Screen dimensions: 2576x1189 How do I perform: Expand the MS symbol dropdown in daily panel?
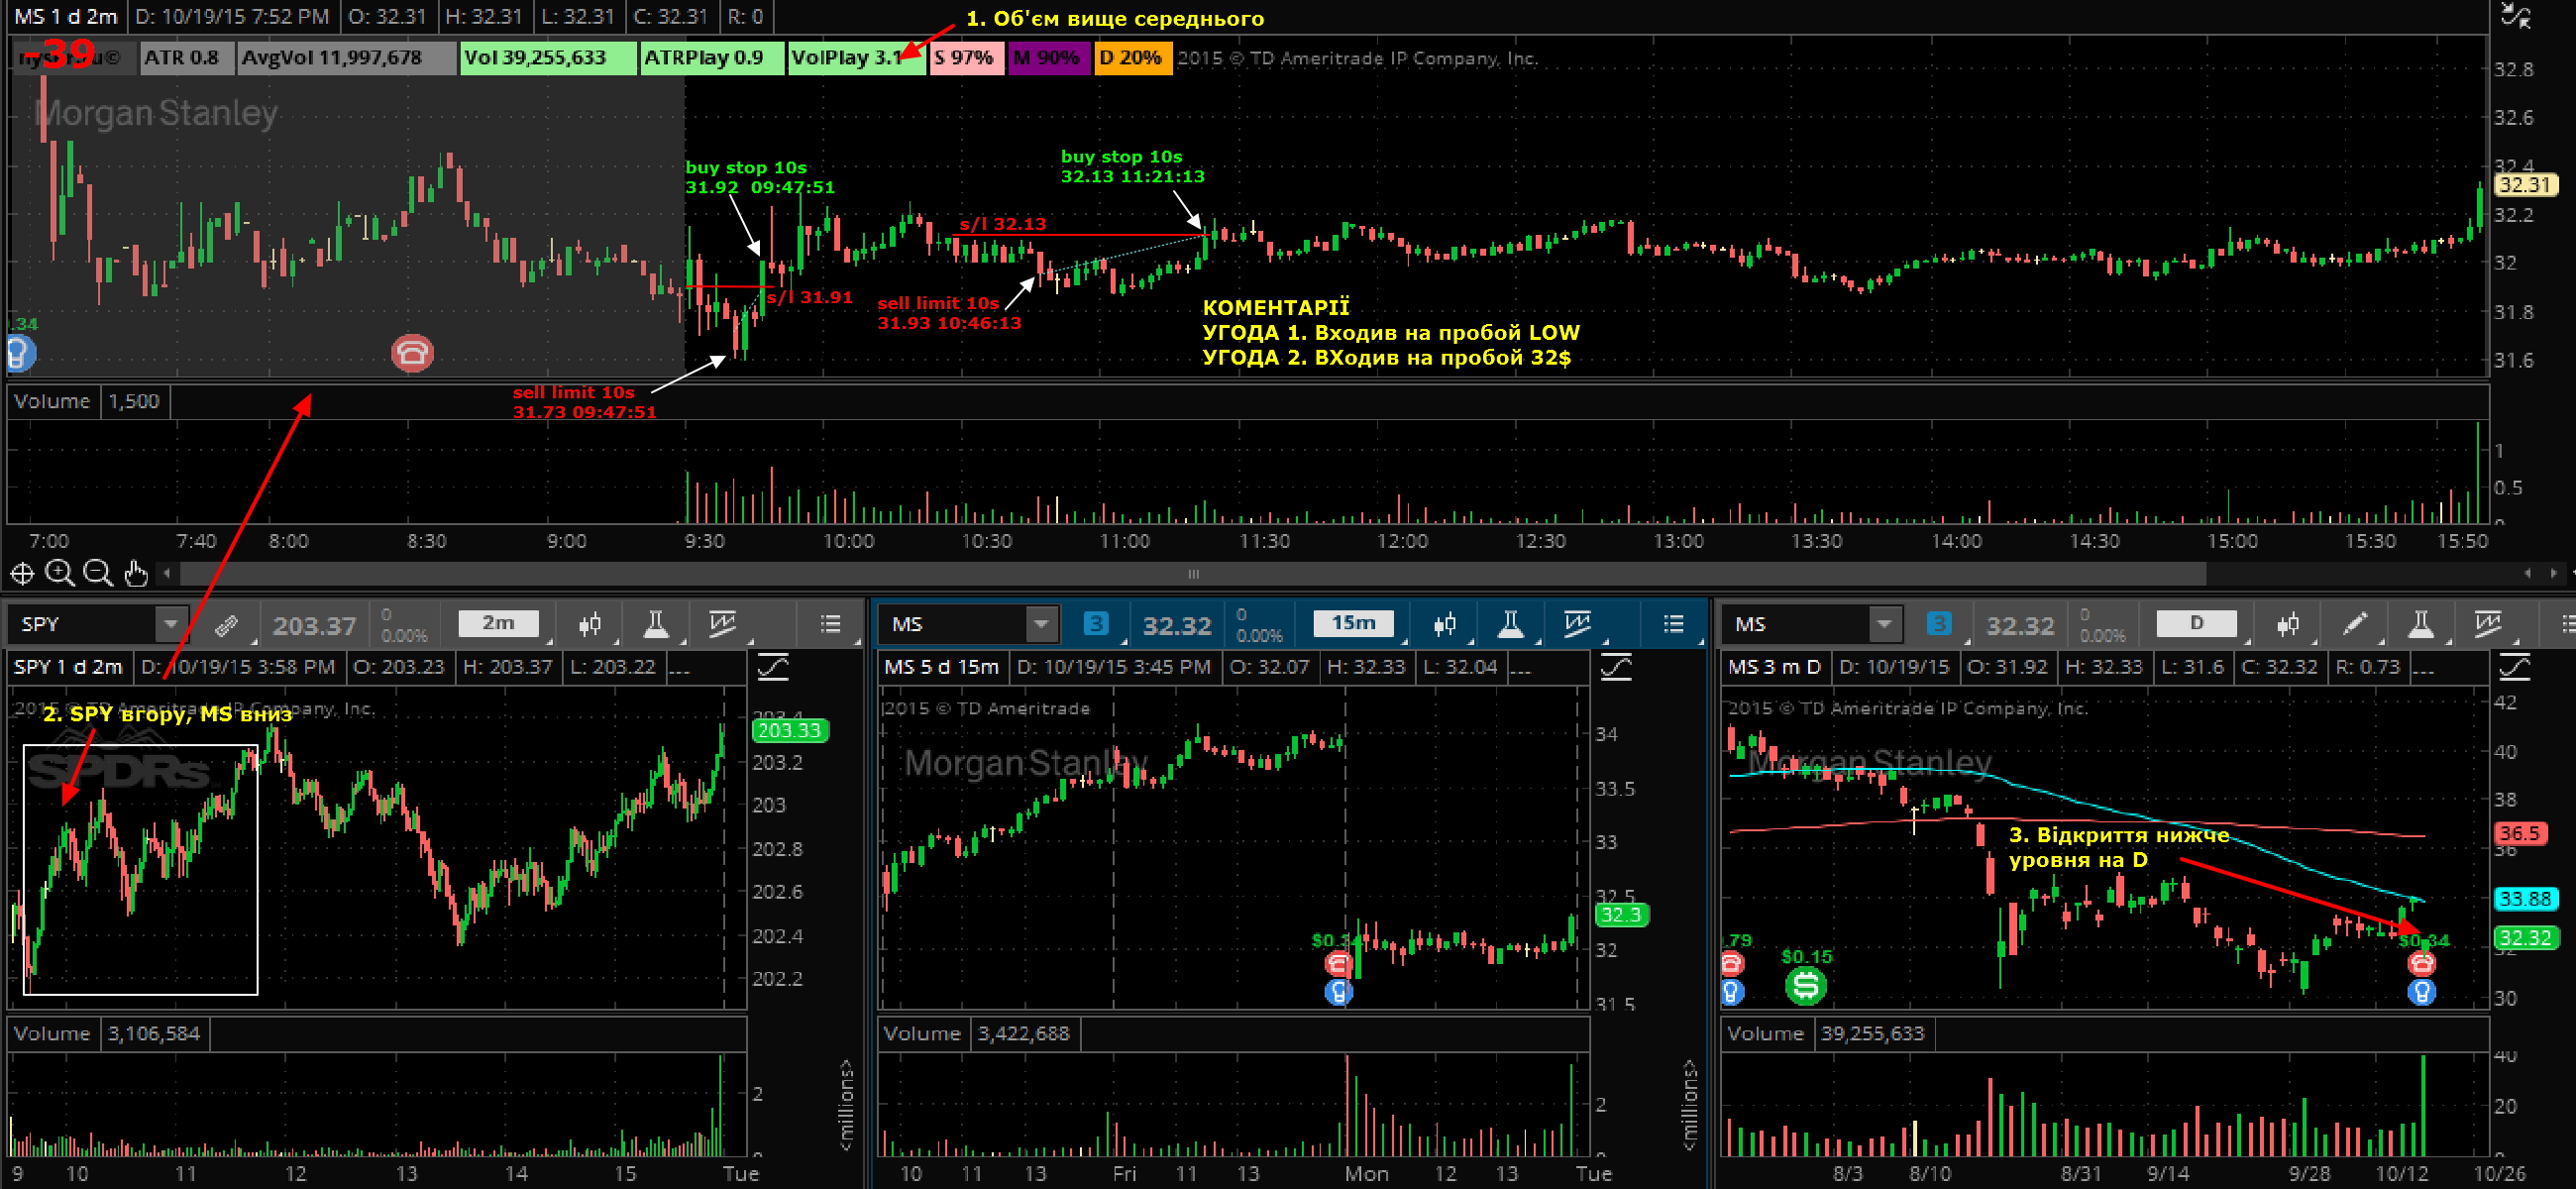pos(1884,625)
